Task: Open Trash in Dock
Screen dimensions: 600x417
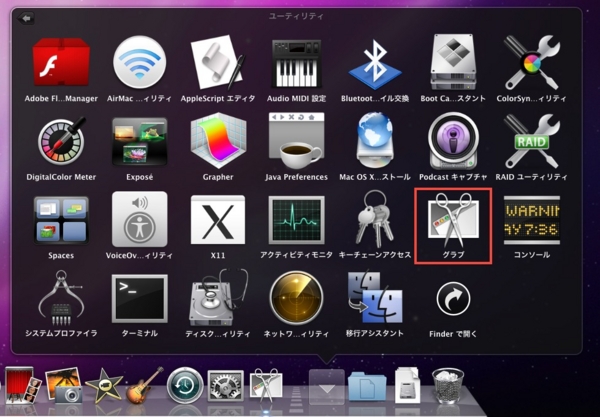Action: point(448,385)
